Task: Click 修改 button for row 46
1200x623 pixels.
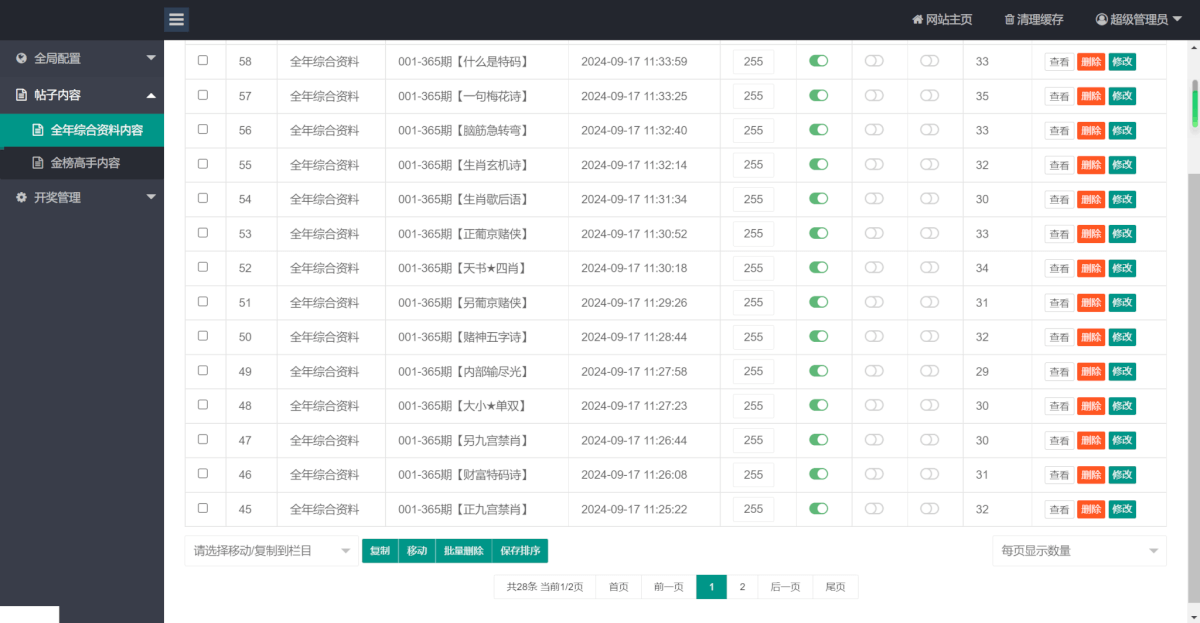Action: (1122, 475)
